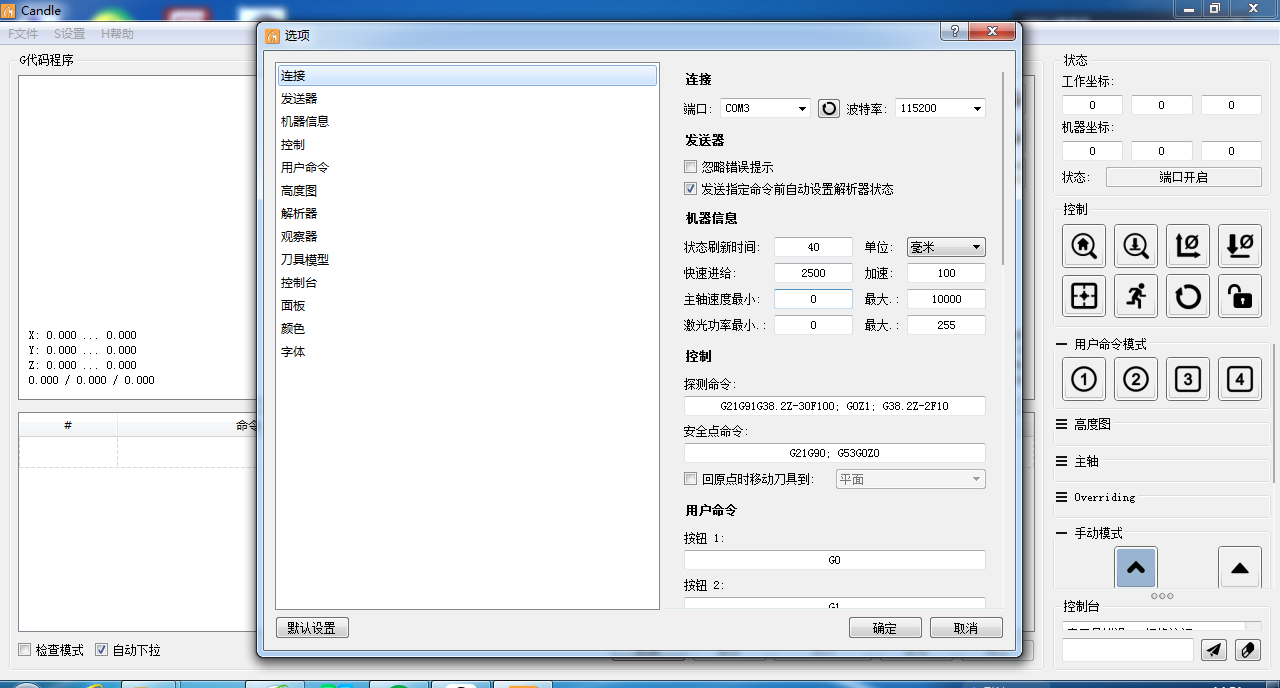
Task: Select 颜色 in options list
Action: [467, 328]
